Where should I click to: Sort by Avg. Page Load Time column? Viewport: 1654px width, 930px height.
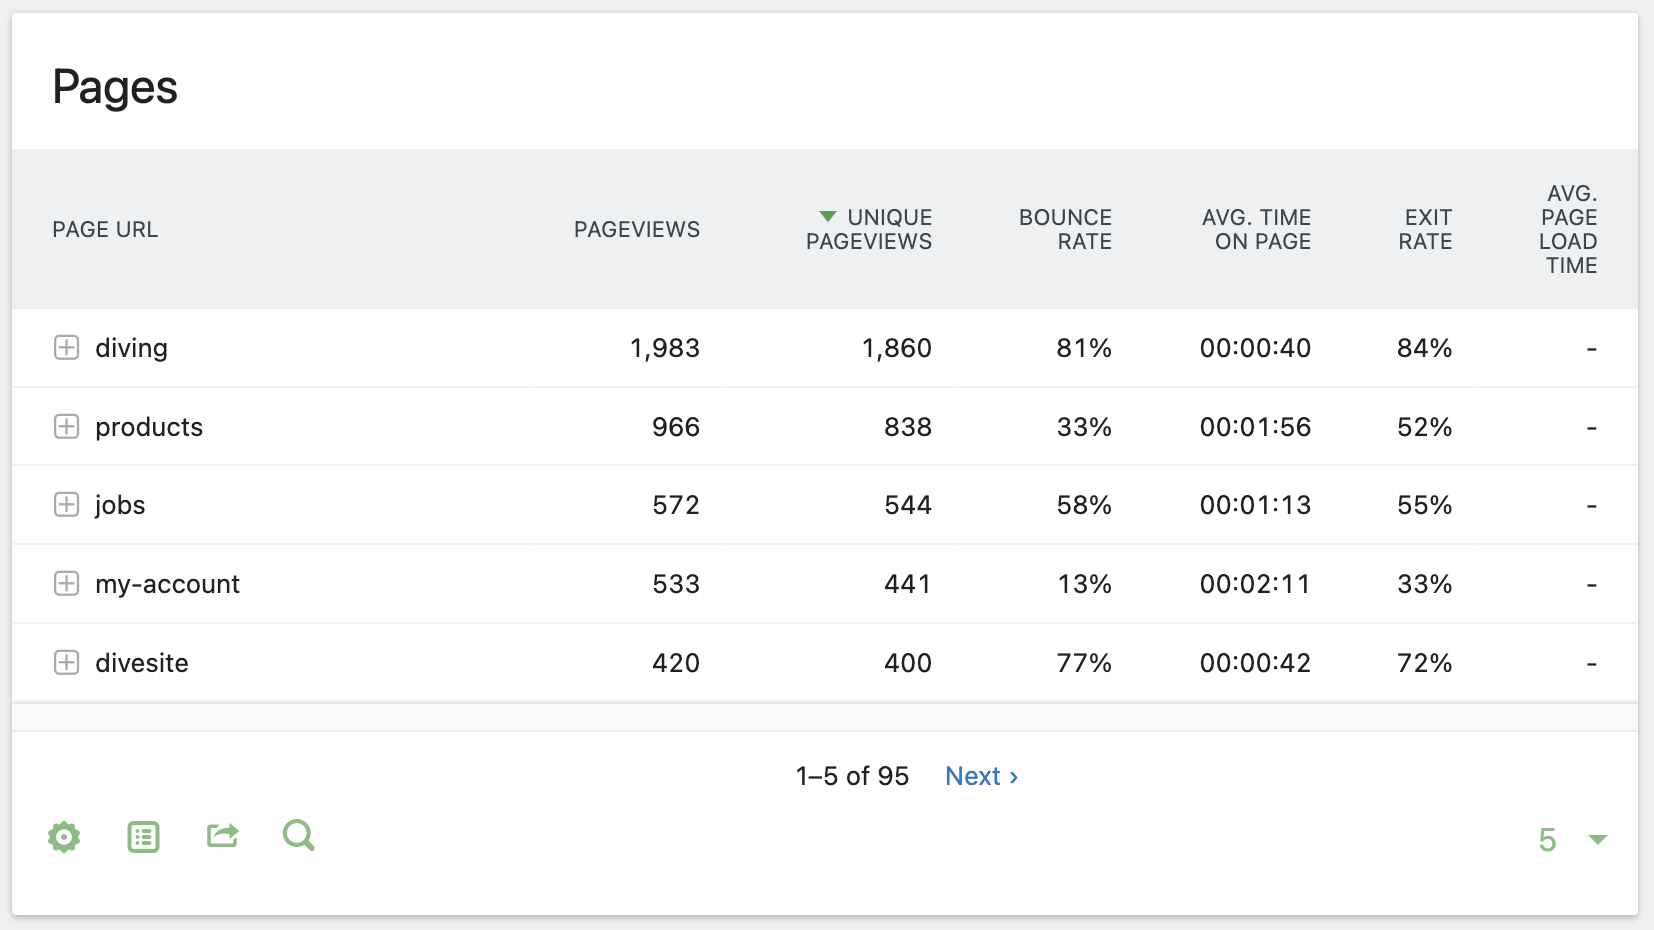tap(1568, 230)
